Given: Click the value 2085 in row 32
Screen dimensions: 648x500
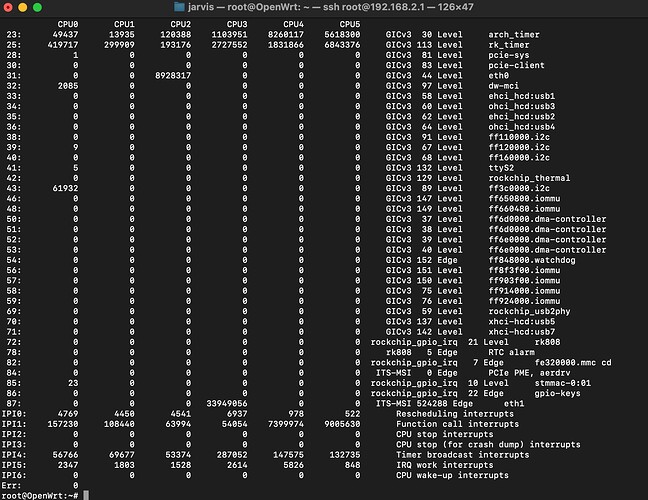Looking at the screenshot, I should tap(68, 86).
